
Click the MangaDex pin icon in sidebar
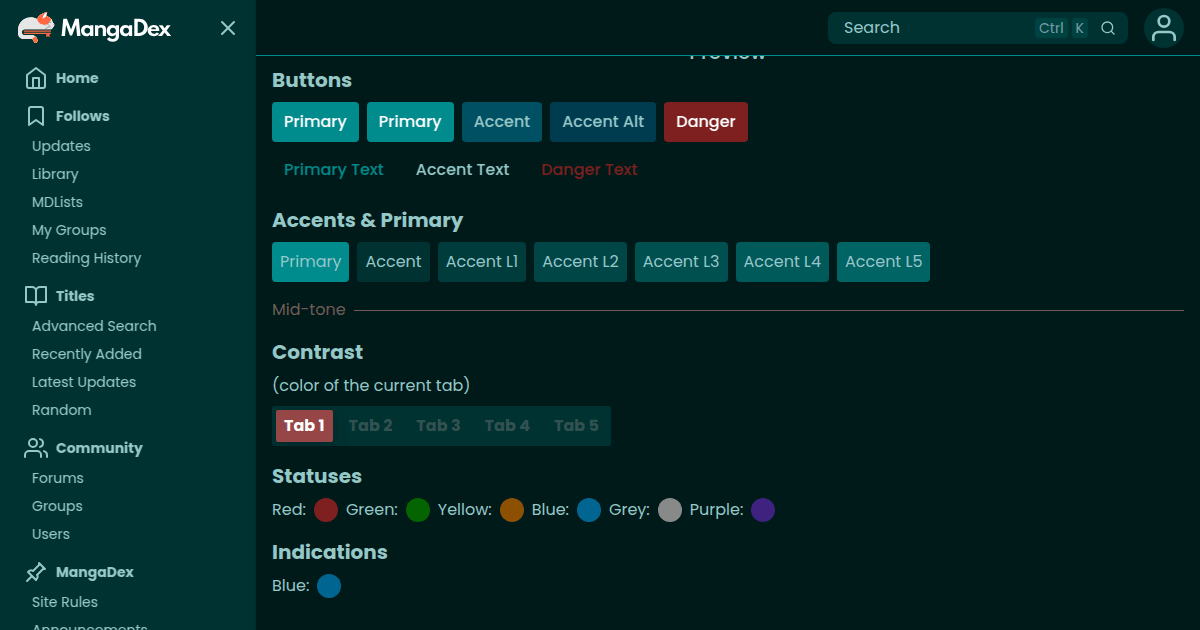36,572
